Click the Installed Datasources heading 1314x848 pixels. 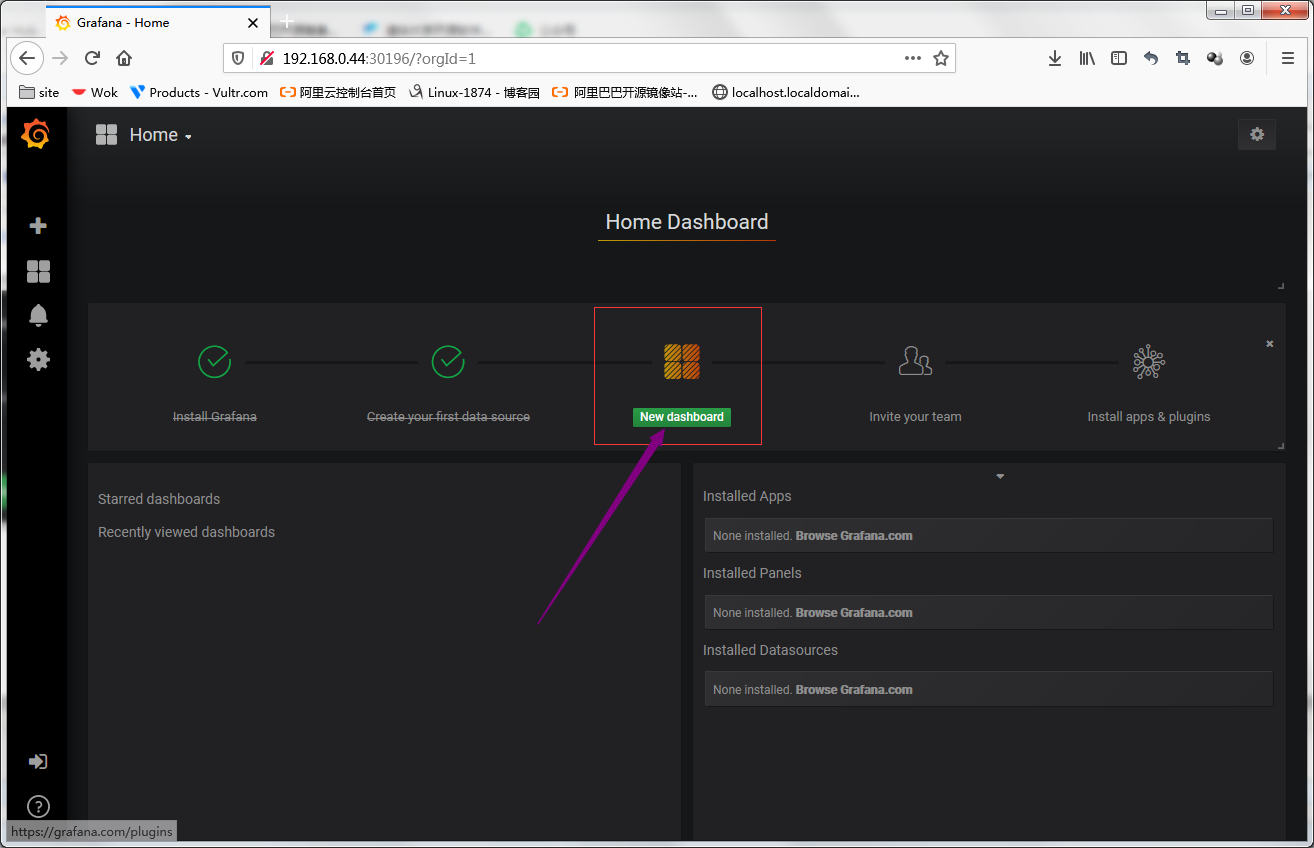click(770, 650)
